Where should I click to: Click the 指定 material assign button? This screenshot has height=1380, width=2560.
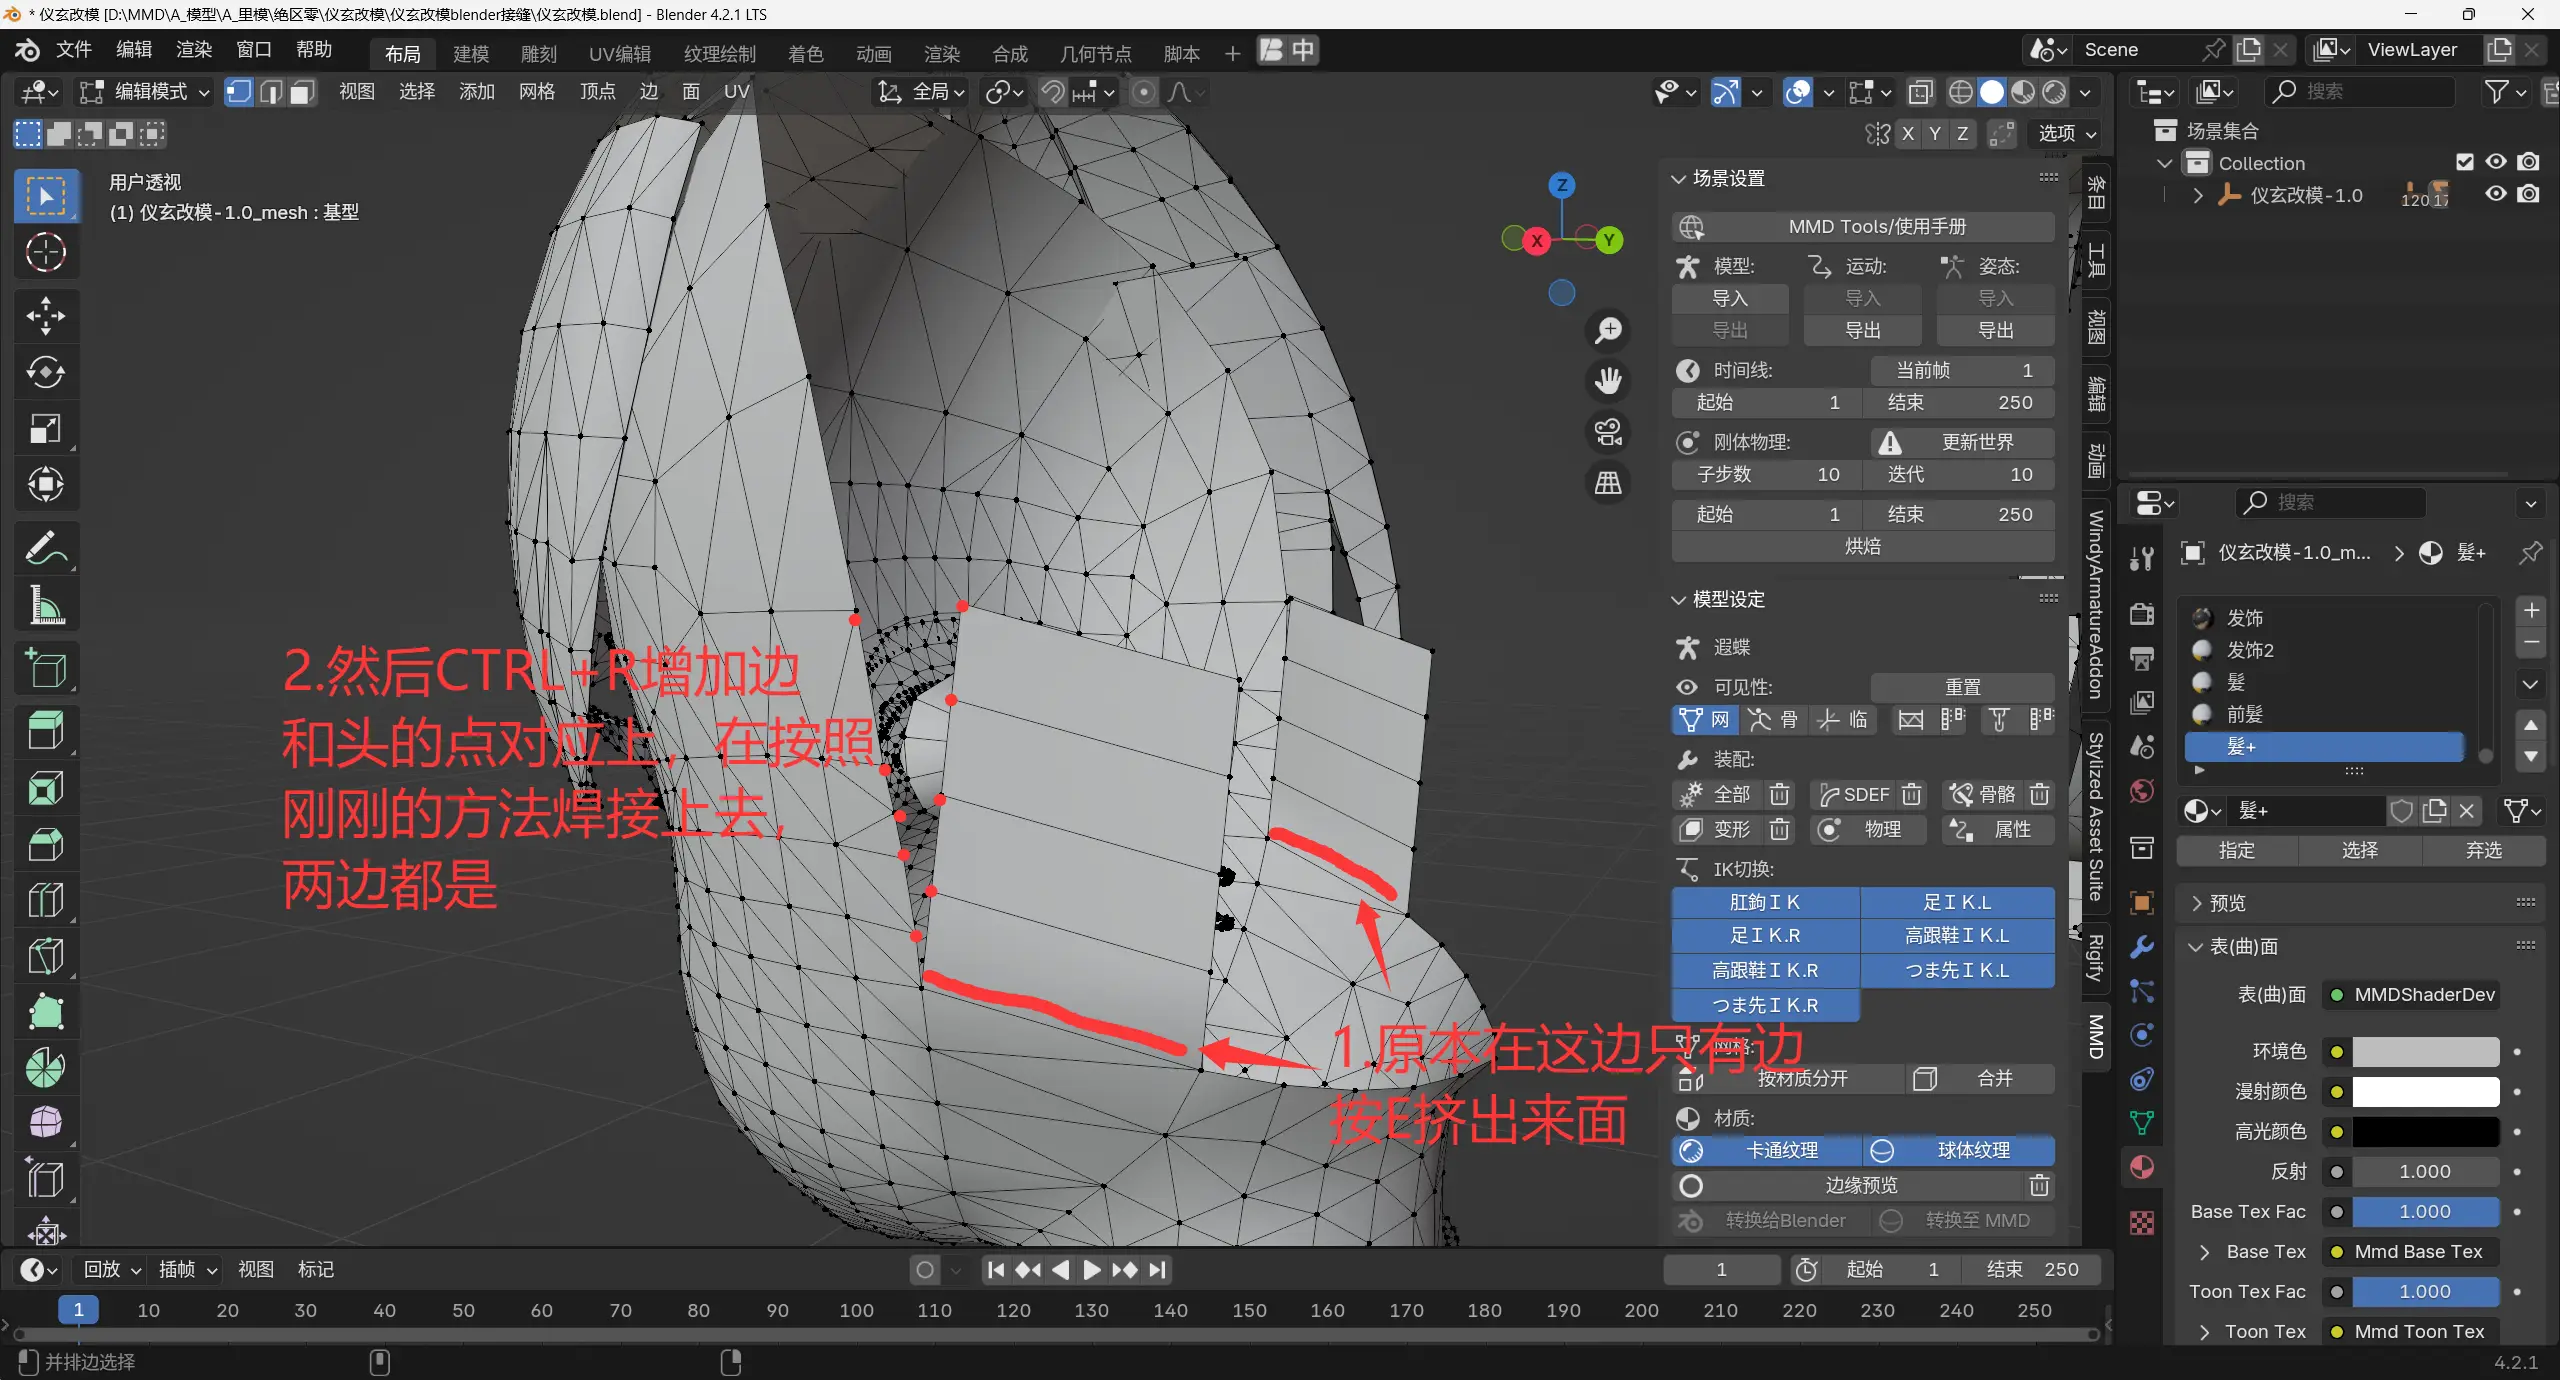click(2237, 851)
